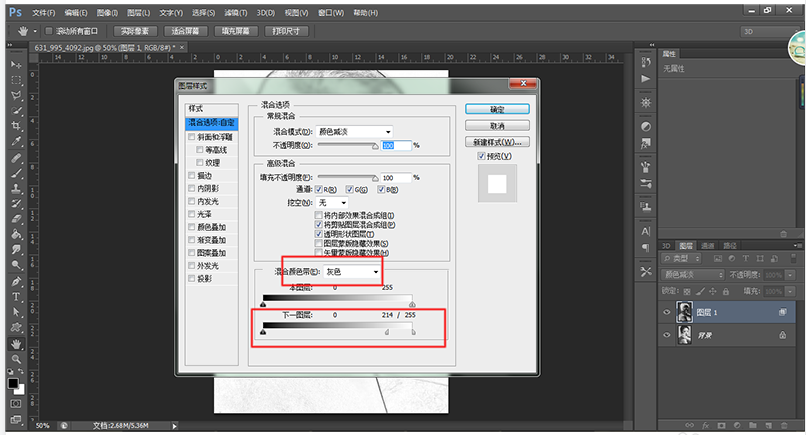Open the 混合颜色带 dropdown showing 灰色
806x435 pixels.
(x=353, y=272)
